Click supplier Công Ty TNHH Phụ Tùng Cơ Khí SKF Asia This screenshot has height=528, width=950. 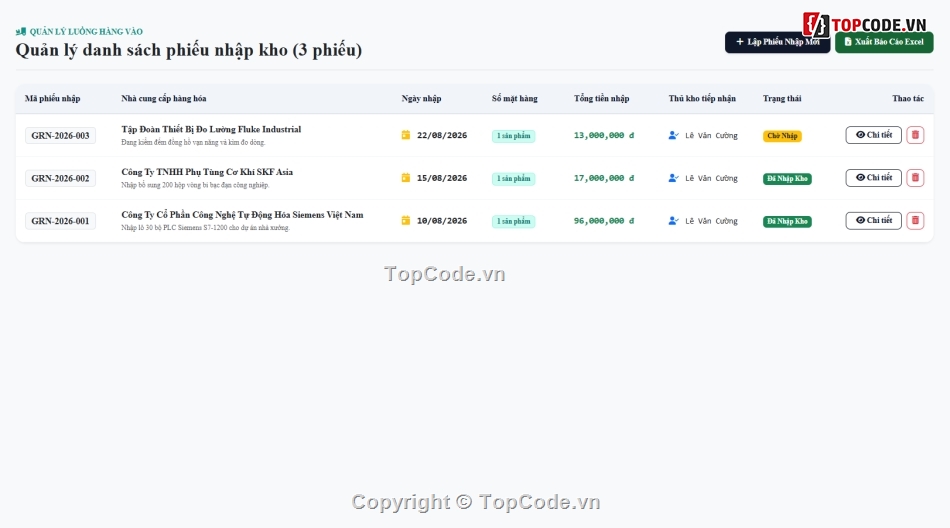[x=207, y=172]
